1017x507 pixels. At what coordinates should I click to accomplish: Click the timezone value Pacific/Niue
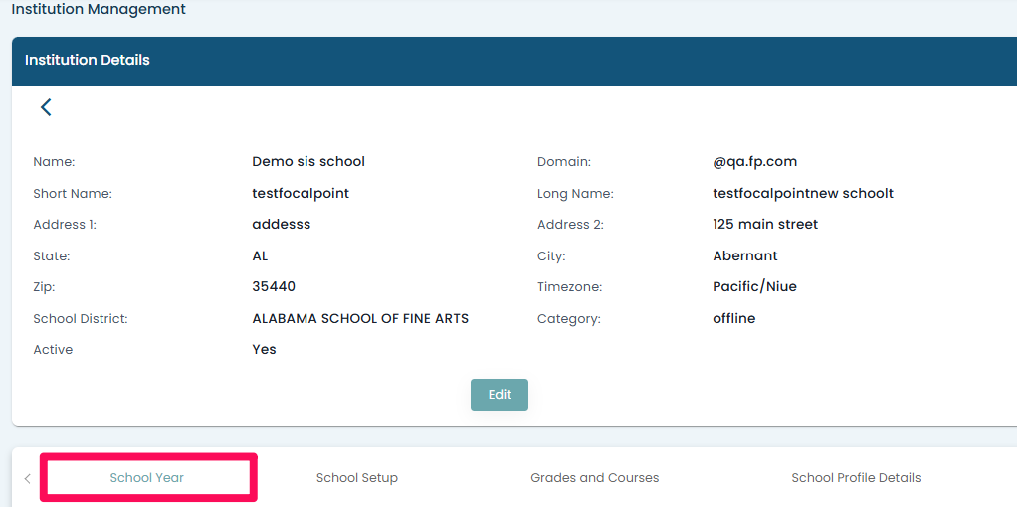pyautogui.click(x=754, y=287)
